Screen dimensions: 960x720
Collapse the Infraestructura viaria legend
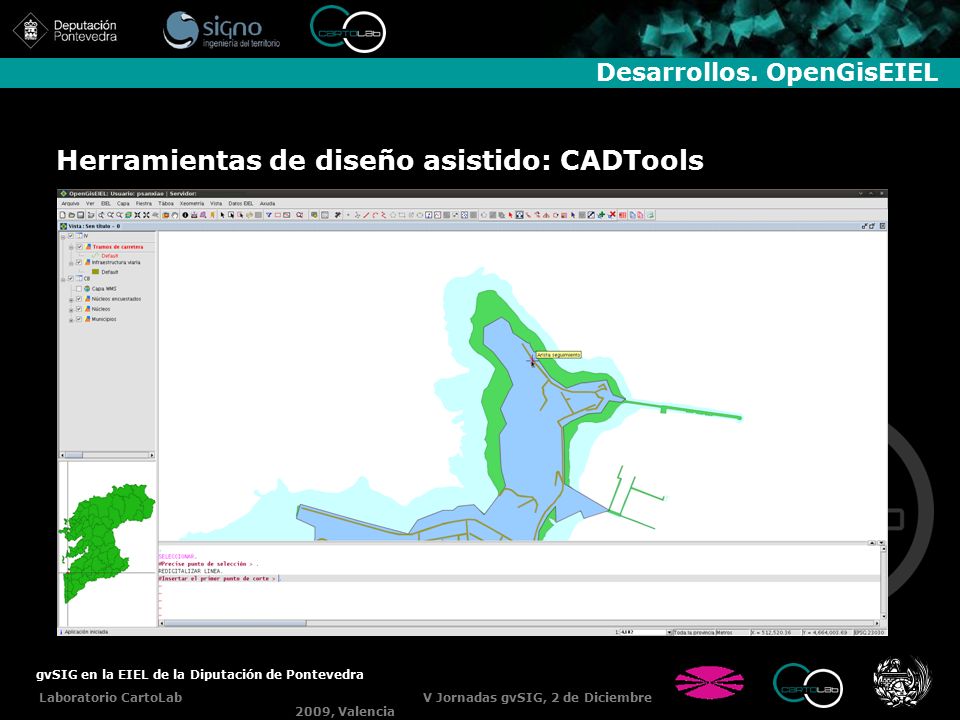71,263
